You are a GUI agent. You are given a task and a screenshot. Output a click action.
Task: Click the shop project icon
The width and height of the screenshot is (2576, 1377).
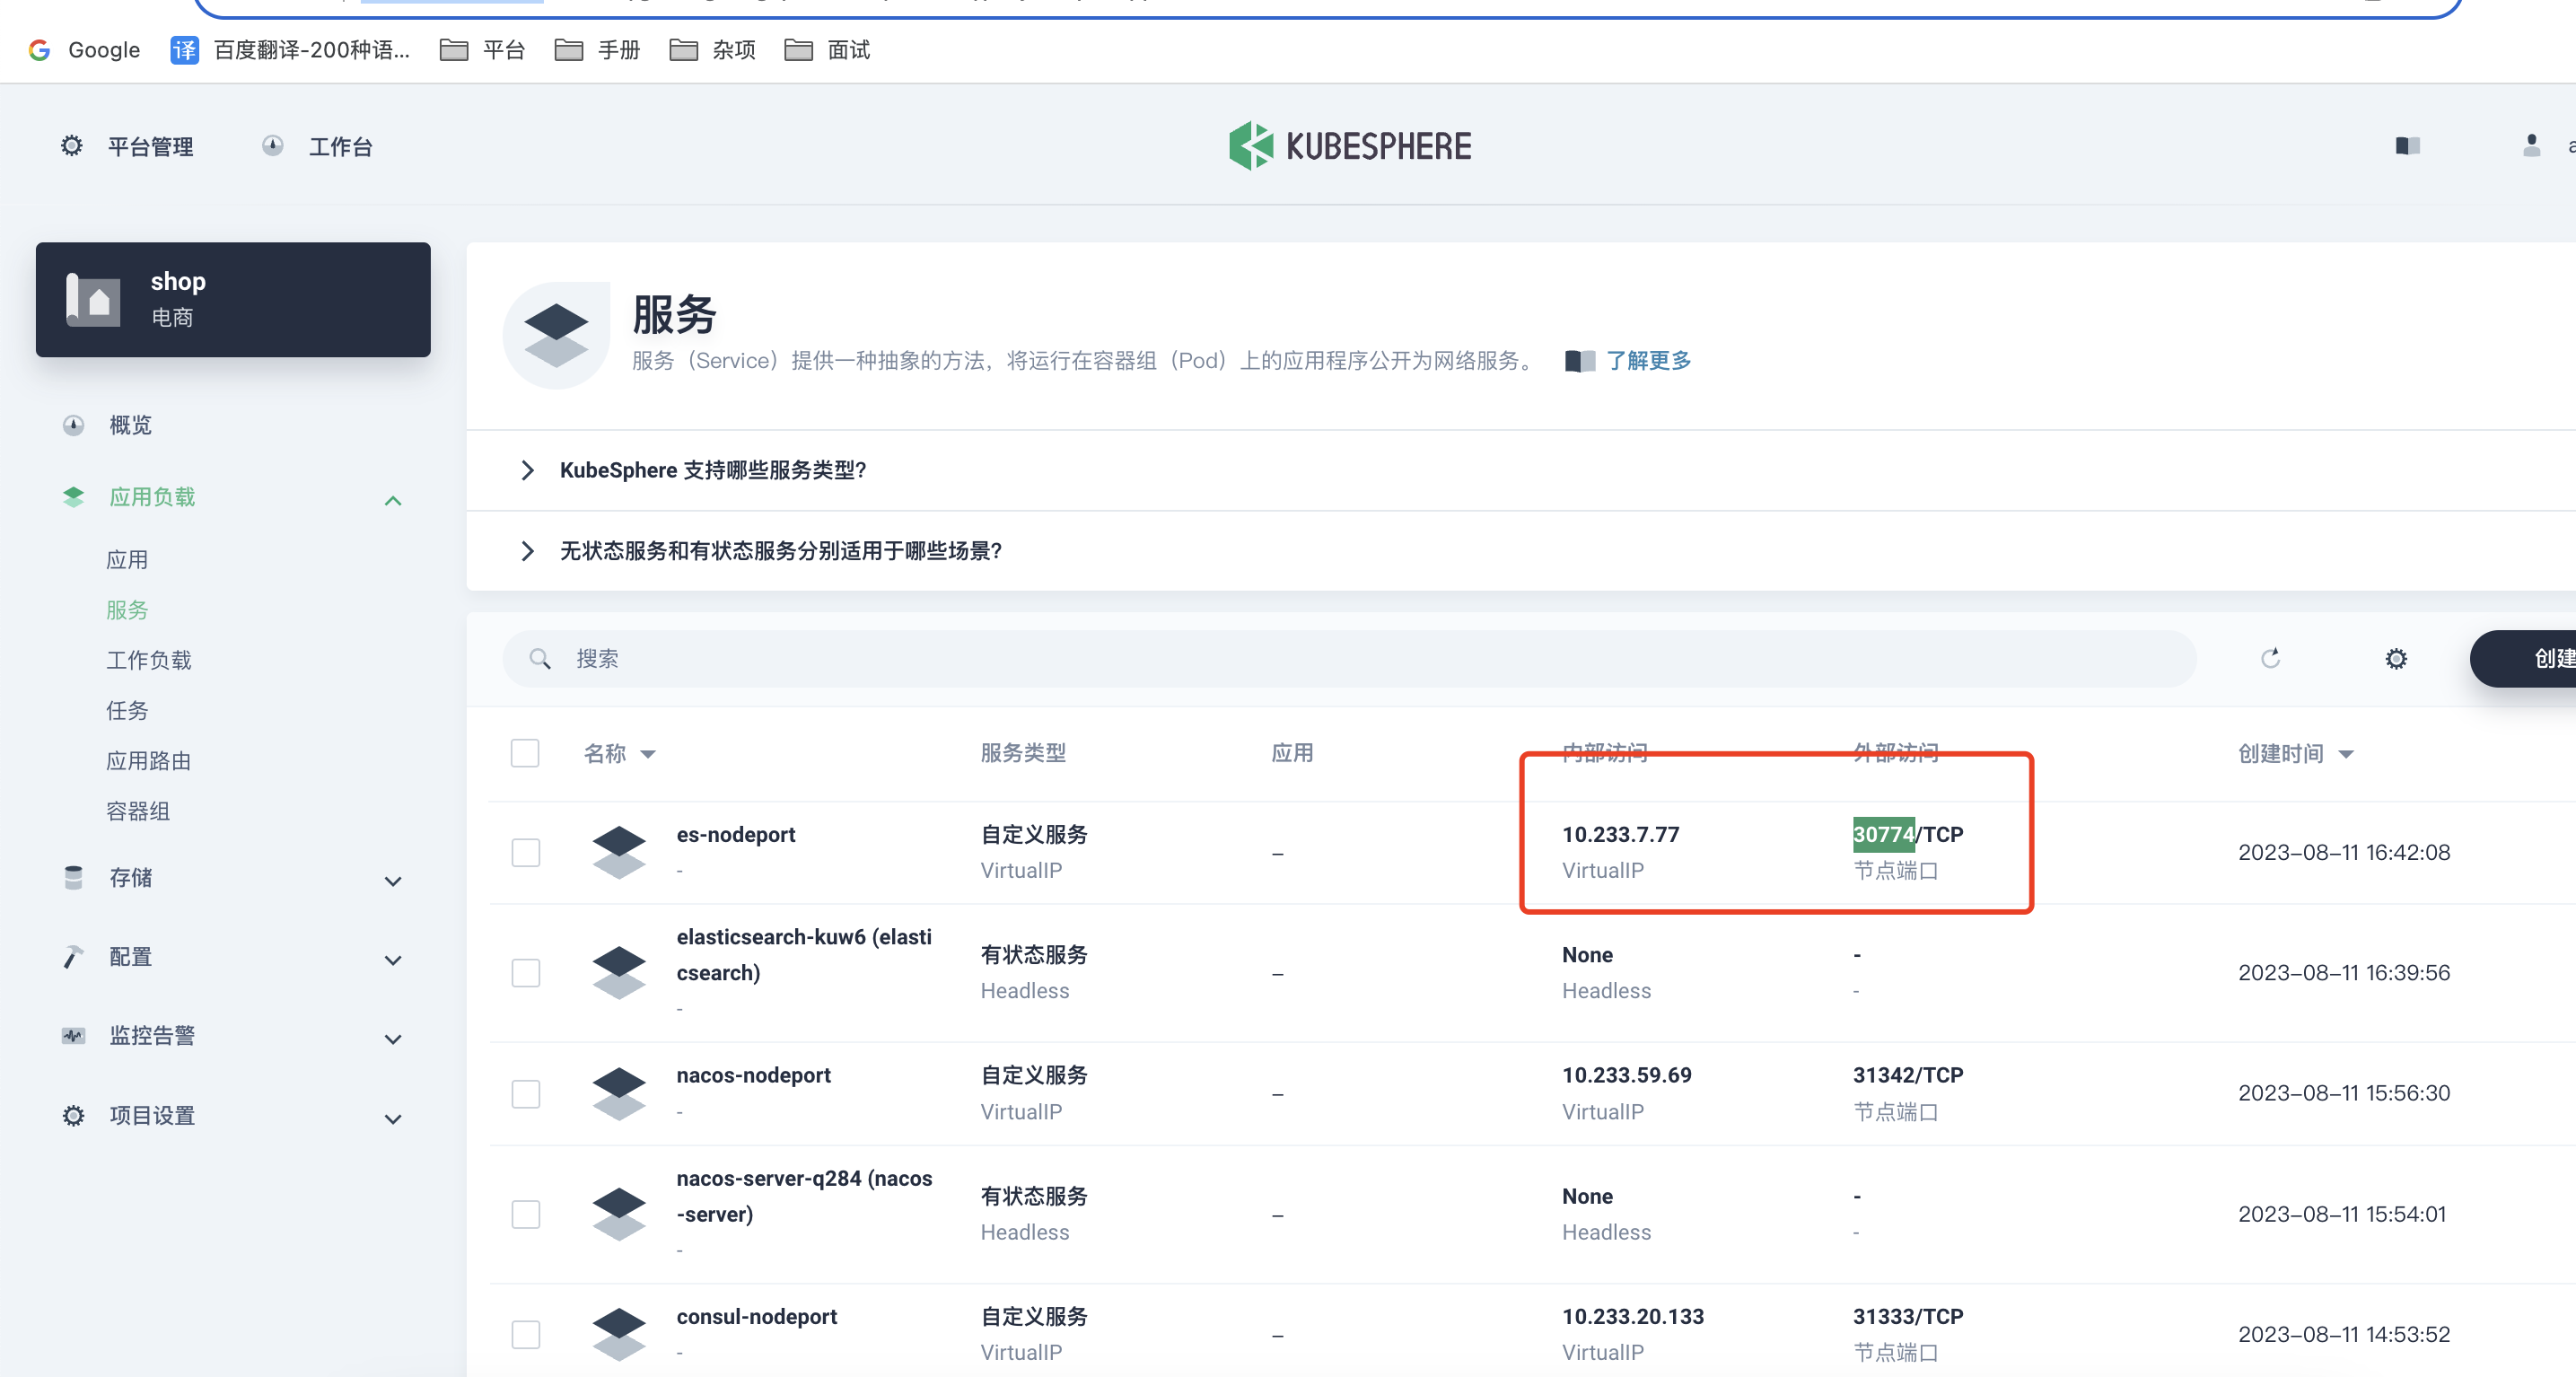click(93, 299)
